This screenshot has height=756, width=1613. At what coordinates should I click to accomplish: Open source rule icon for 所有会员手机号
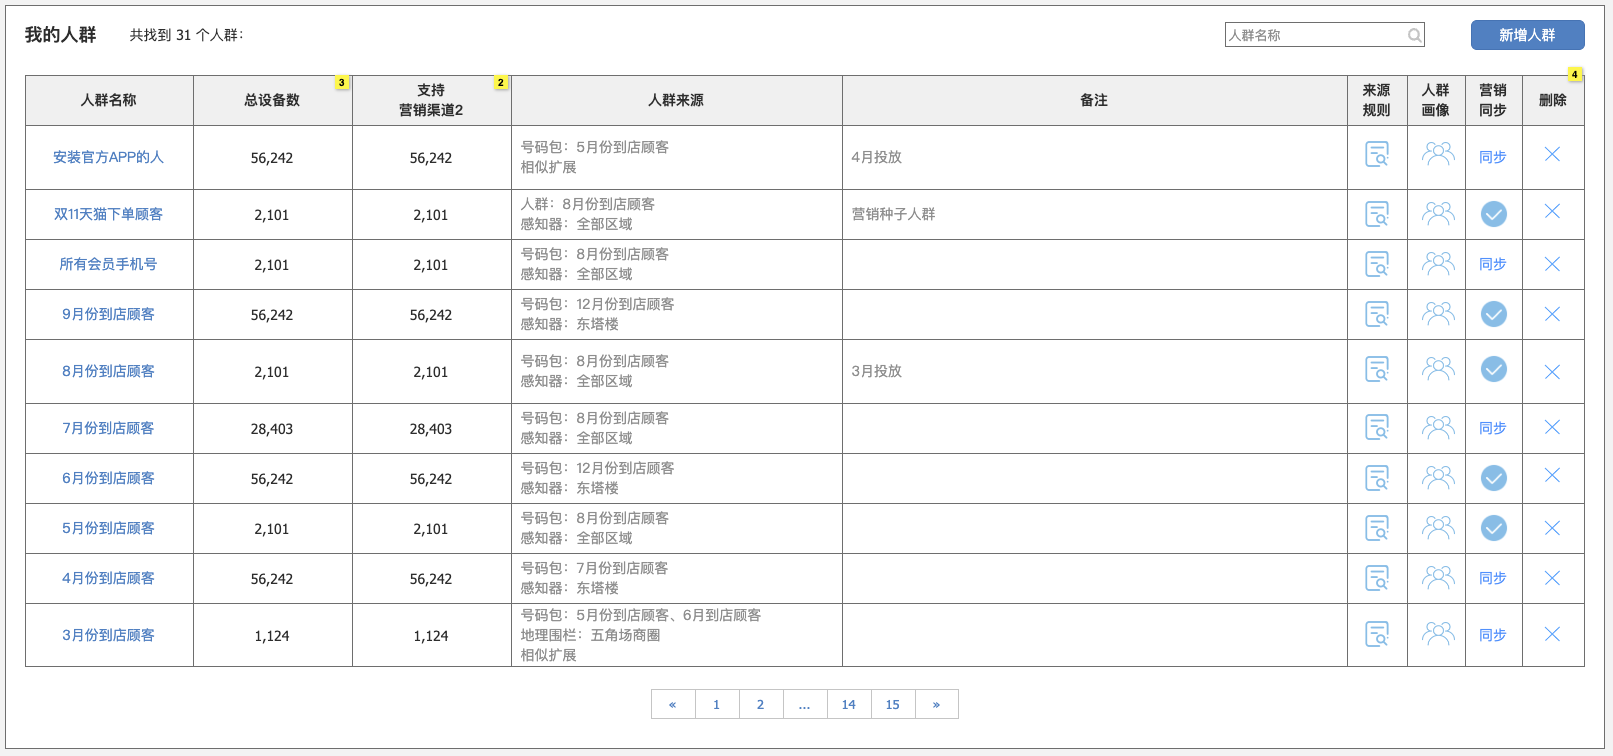point(1377,264)
